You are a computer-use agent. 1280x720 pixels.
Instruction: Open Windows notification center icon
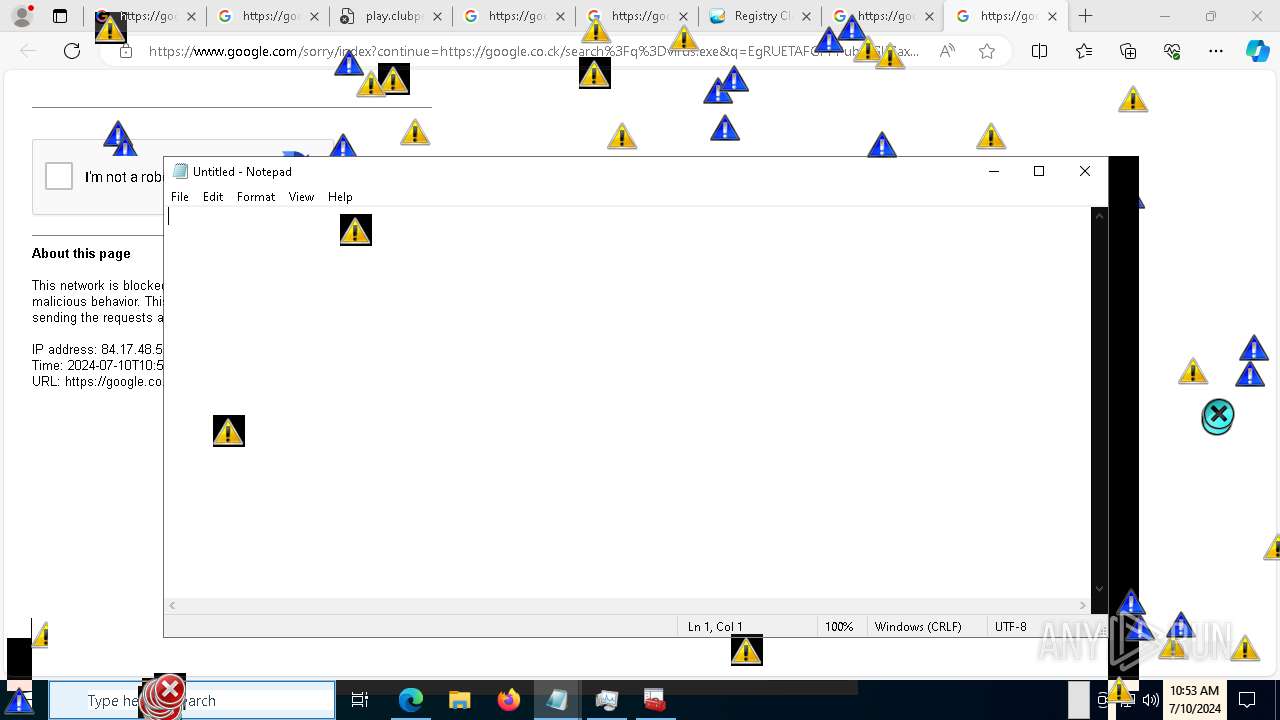pyautogui.click(x=1247, y=700)
